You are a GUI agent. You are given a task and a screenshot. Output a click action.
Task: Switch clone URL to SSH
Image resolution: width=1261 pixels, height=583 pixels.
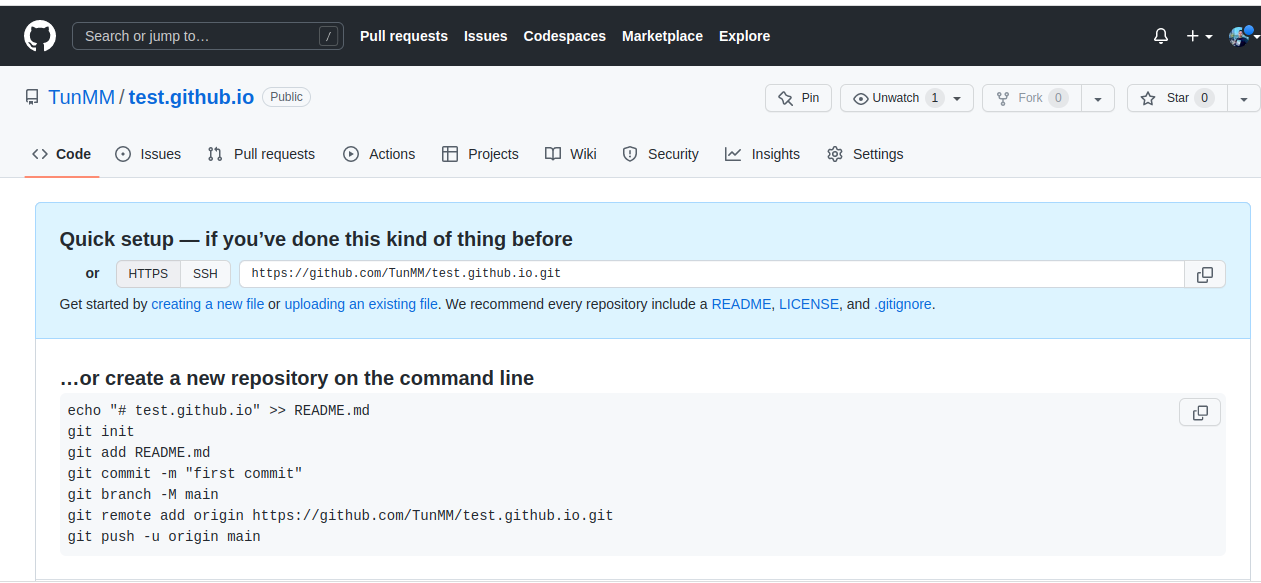point(205,274)
